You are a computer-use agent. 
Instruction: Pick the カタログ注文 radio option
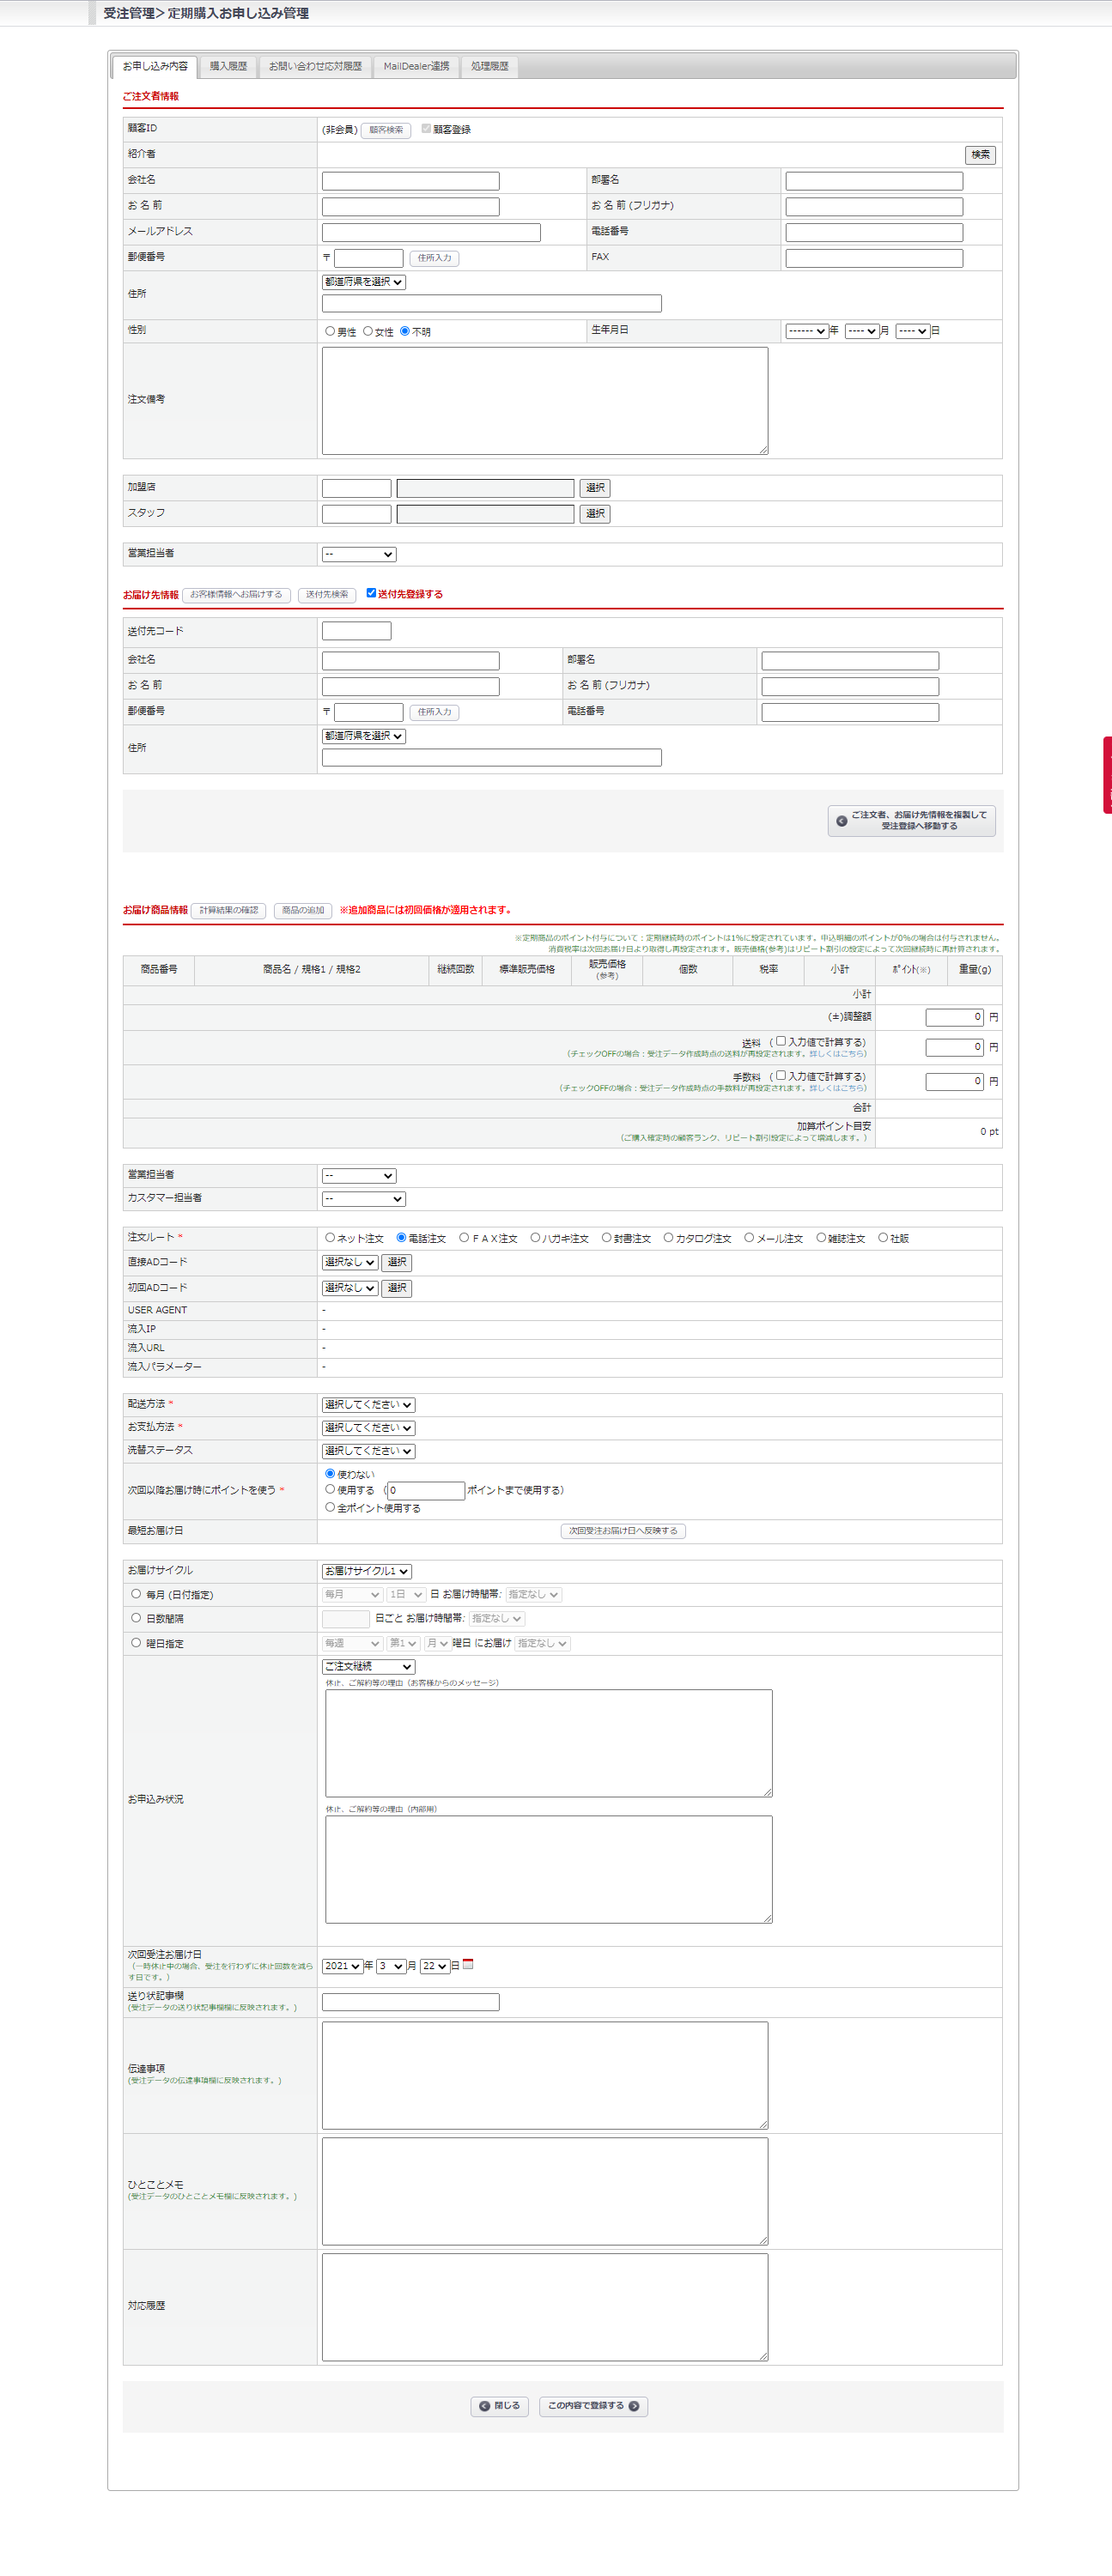[x=668, y=1237]
